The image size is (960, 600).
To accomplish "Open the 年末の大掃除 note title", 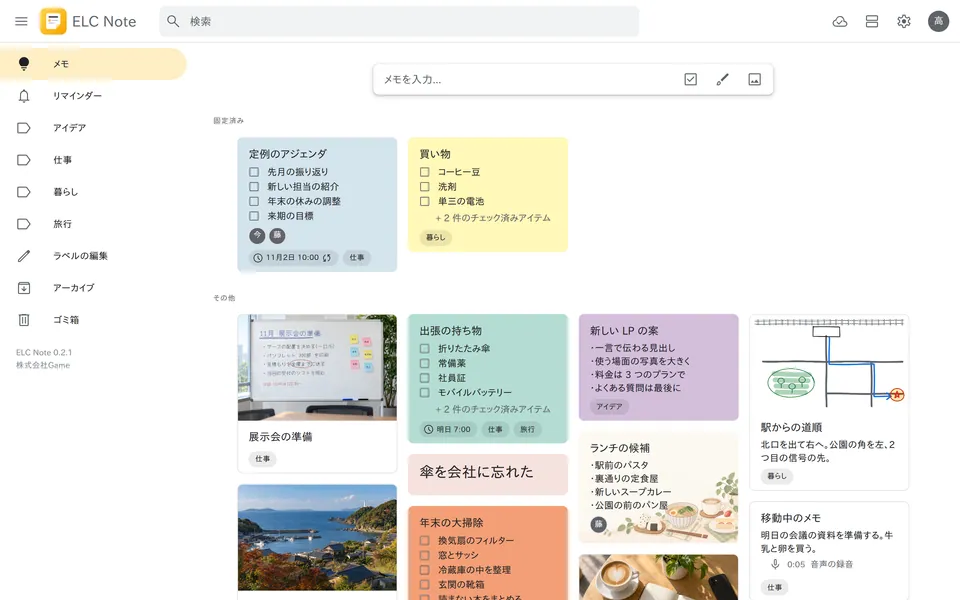I will click(451, 523).
